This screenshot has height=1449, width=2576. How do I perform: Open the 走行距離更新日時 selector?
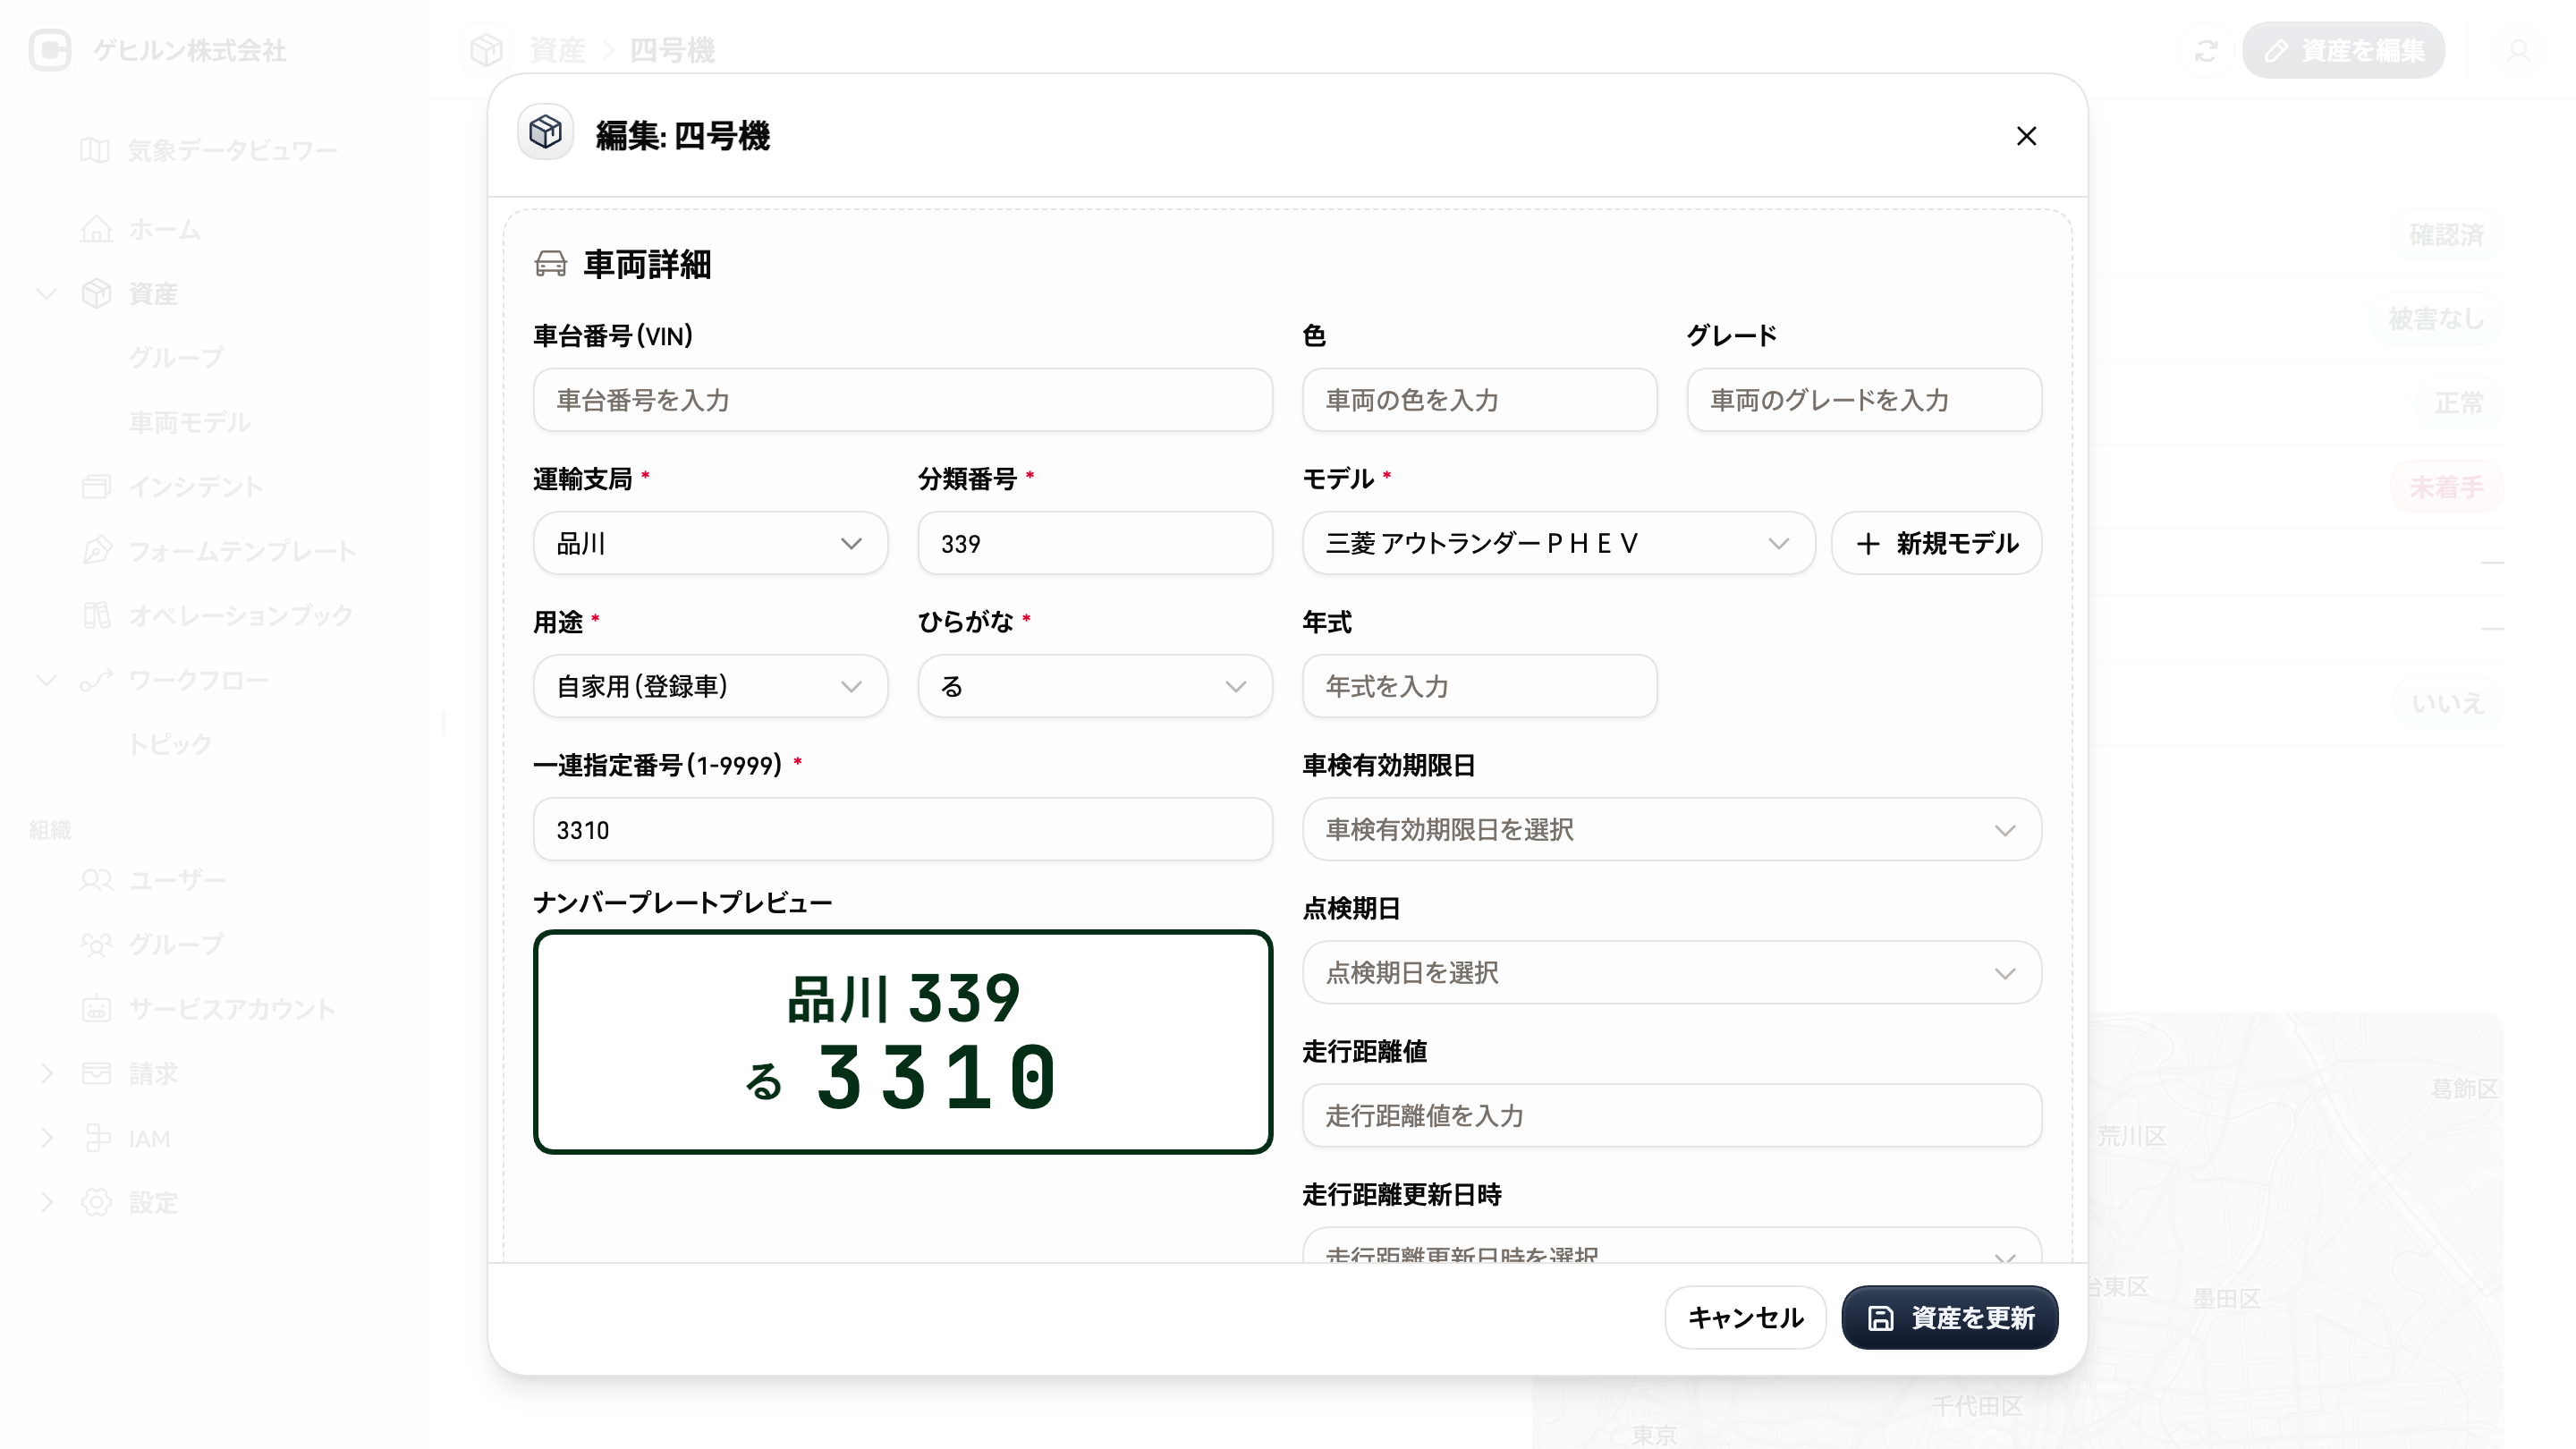1672,1245
